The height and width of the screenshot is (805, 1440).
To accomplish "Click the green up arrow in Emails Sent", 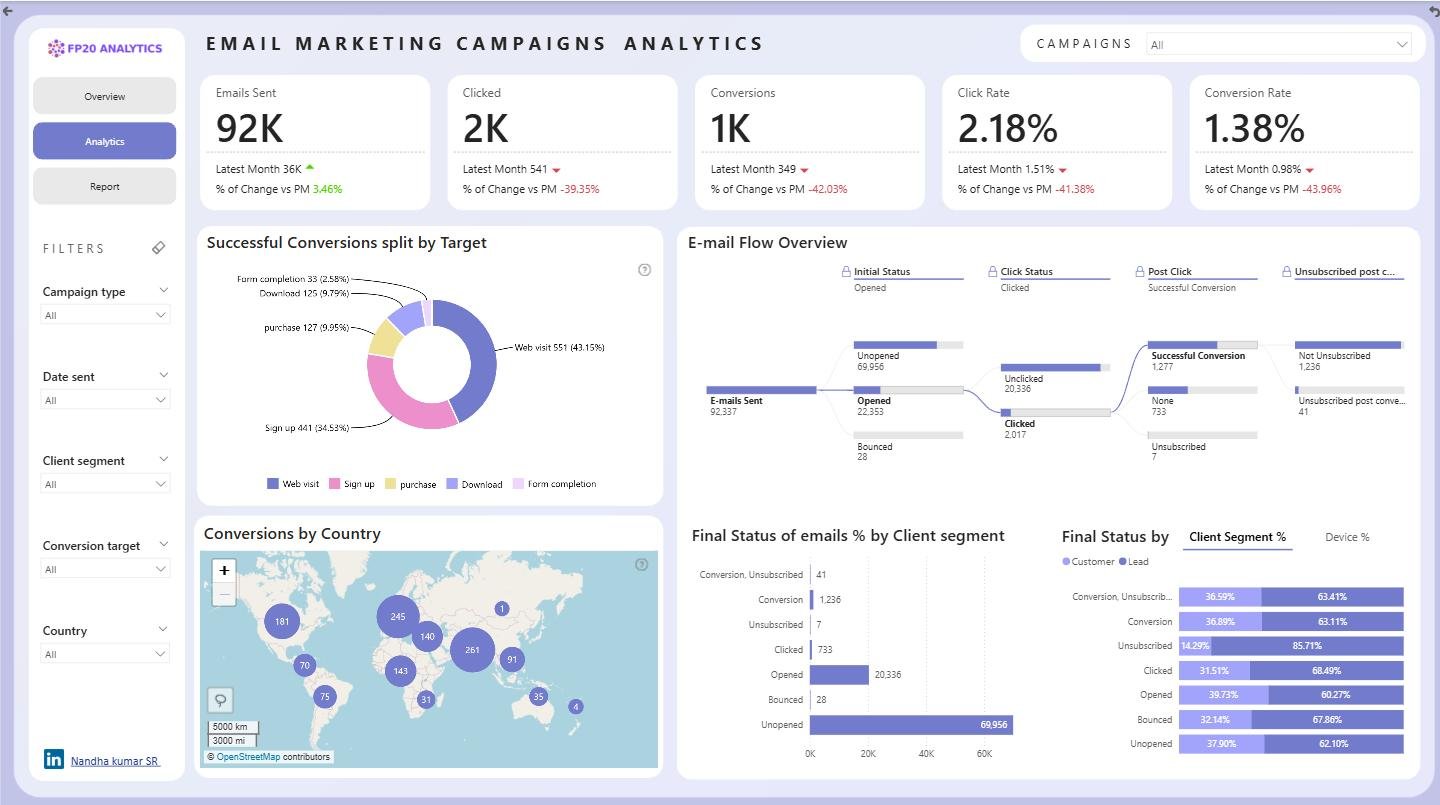I will [310, 168].
